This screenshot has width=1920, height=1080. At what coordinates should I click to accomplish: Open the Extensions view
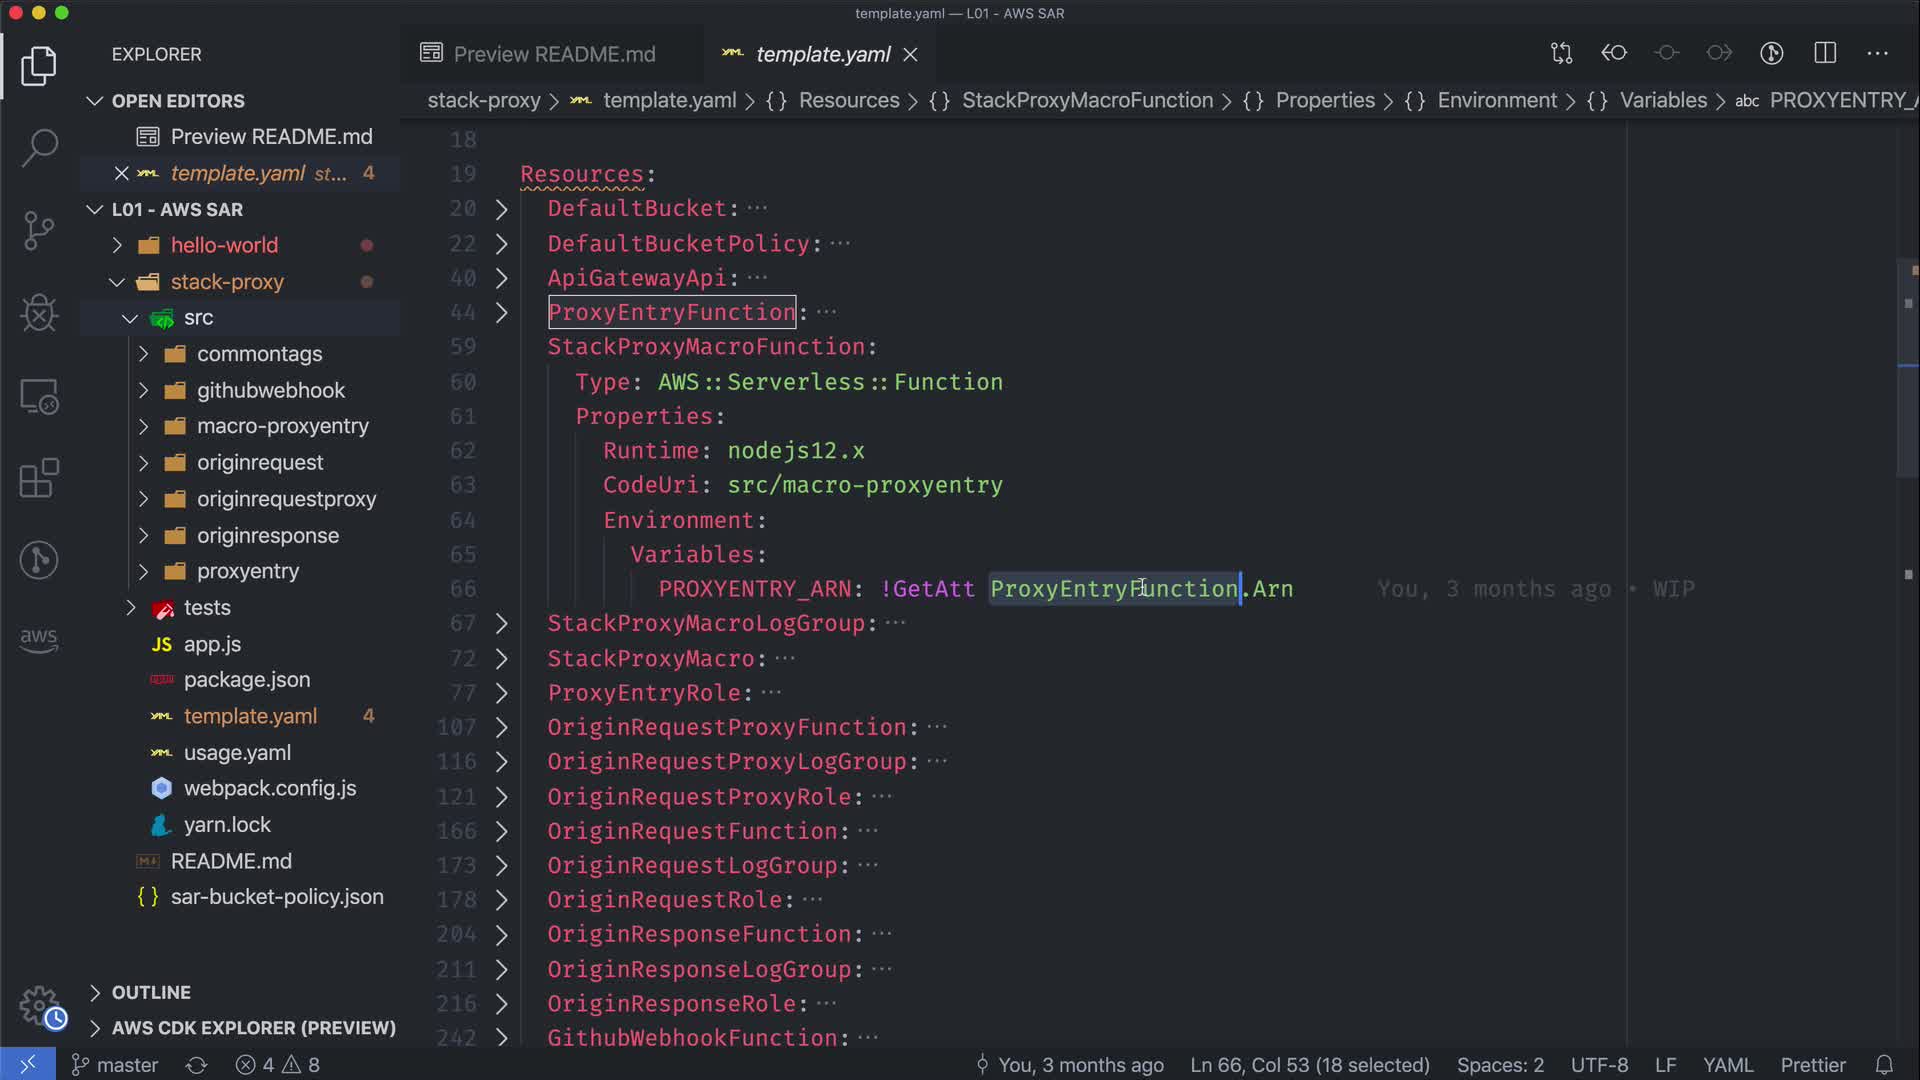pyautogui.click(x=39, y=478)
